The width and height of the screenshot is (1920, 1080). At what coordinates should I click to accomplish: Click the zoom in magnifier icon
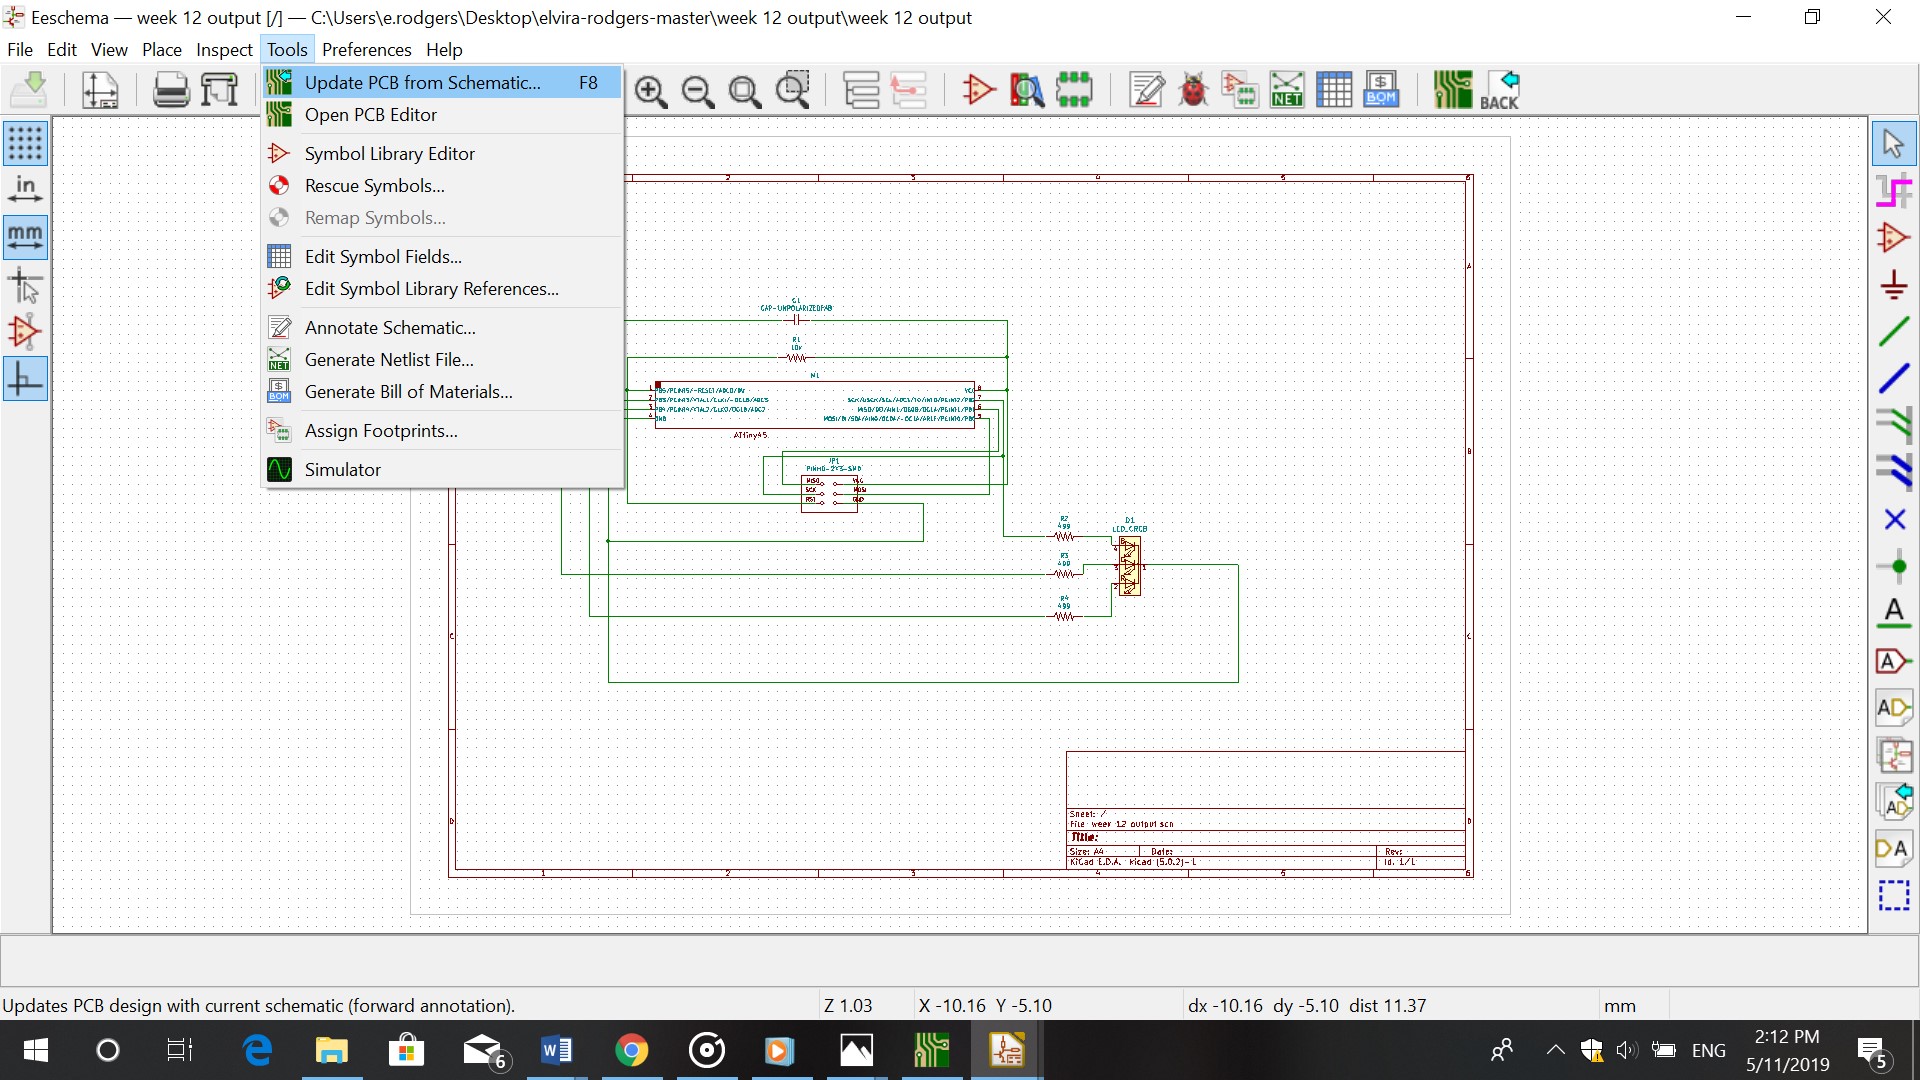650,91
